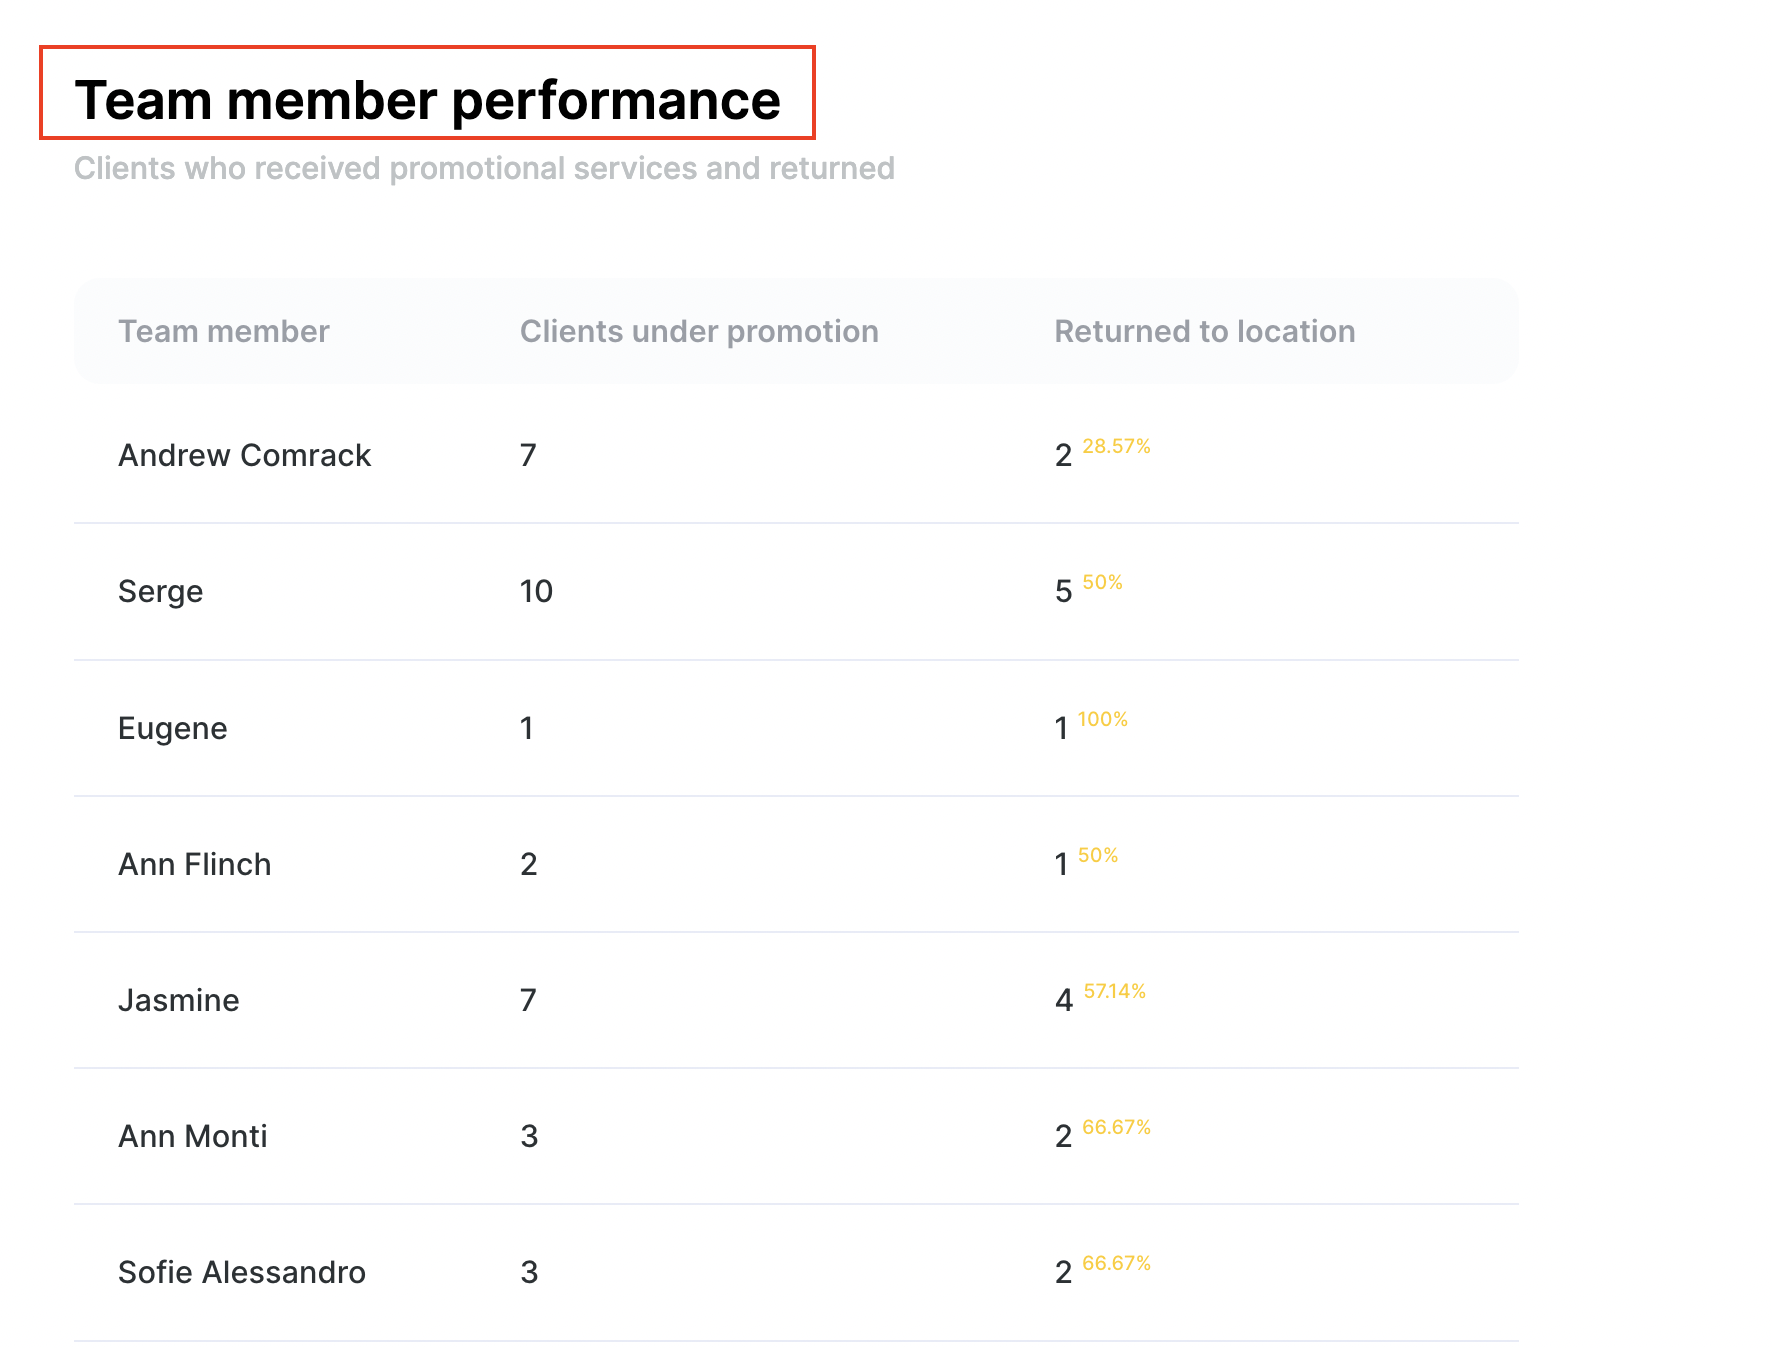The width and height of the screenshot is (1772, 1348).
Task: Select Ann Monti in the table
Action: click(192, 1136)
